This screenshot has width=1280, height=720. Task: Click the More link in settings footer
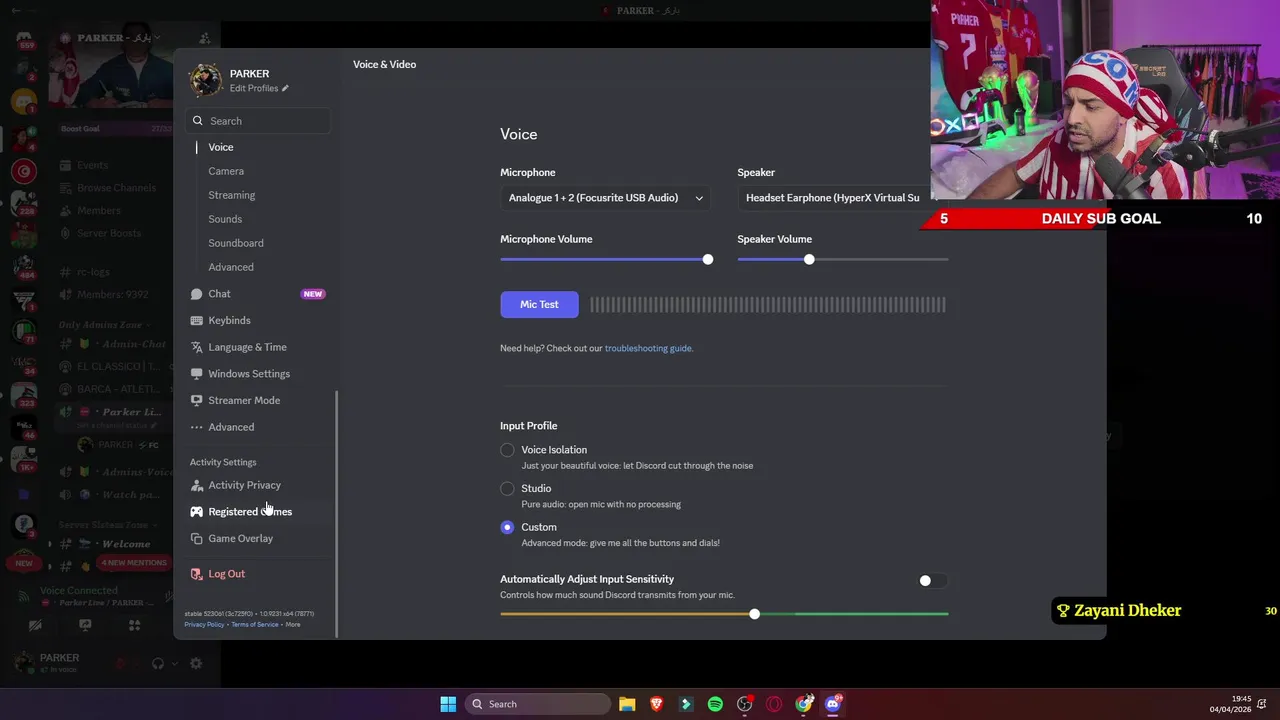coord(293,624)
